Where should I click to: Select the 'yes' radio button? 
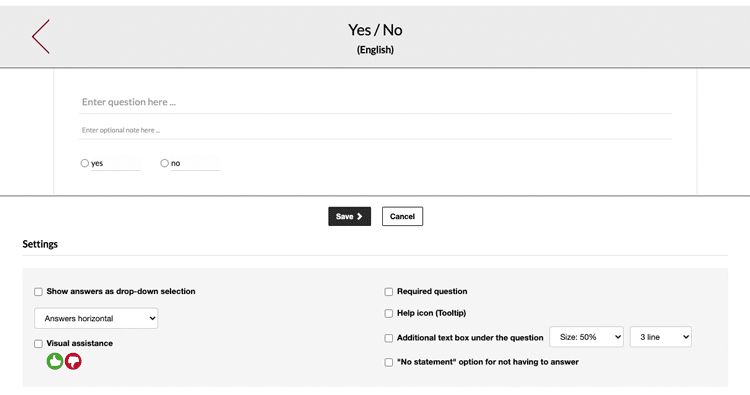(85, 163)
